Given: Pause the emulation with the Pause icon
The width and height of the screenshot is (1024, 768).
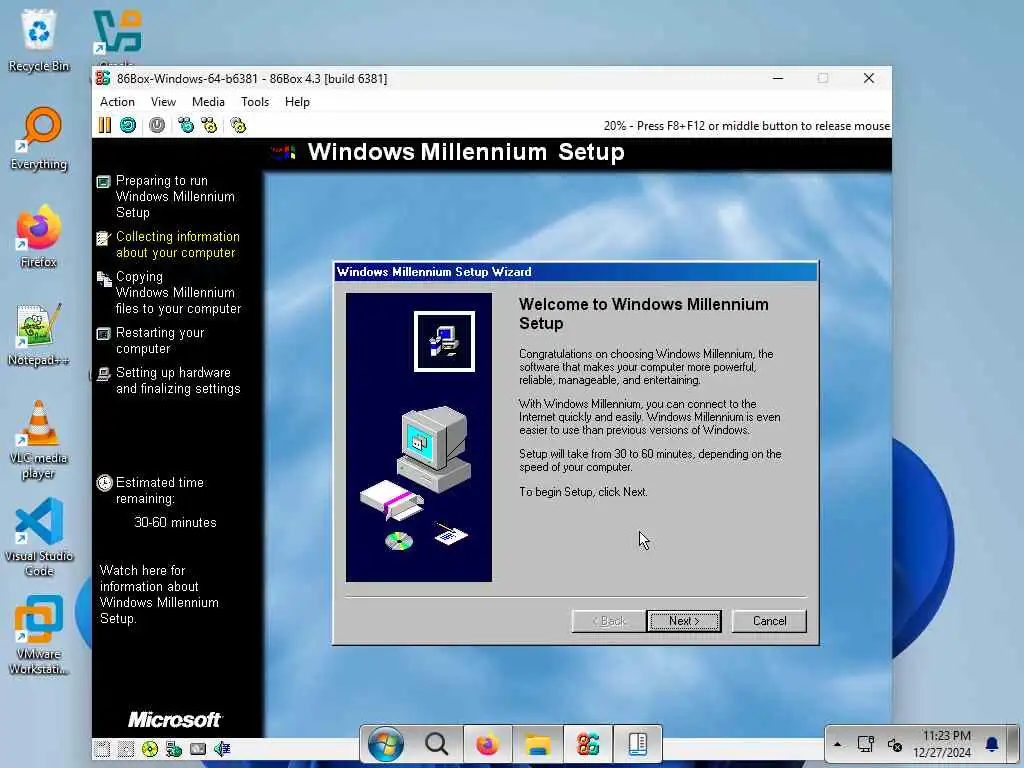Looking at the screenshot, I should (x=104, y=125).
